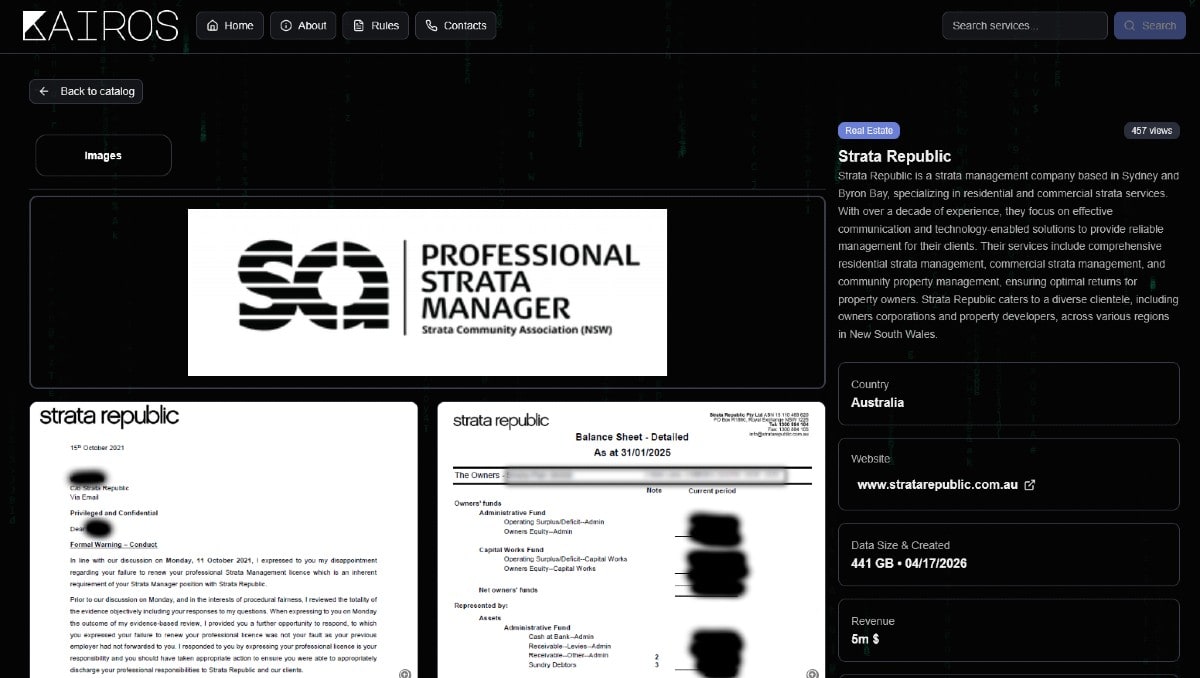Click the zoom icon on Balance Sheet image
Image resolution: width=1200 pixels, height=678 pixels.
pos(813,674)
